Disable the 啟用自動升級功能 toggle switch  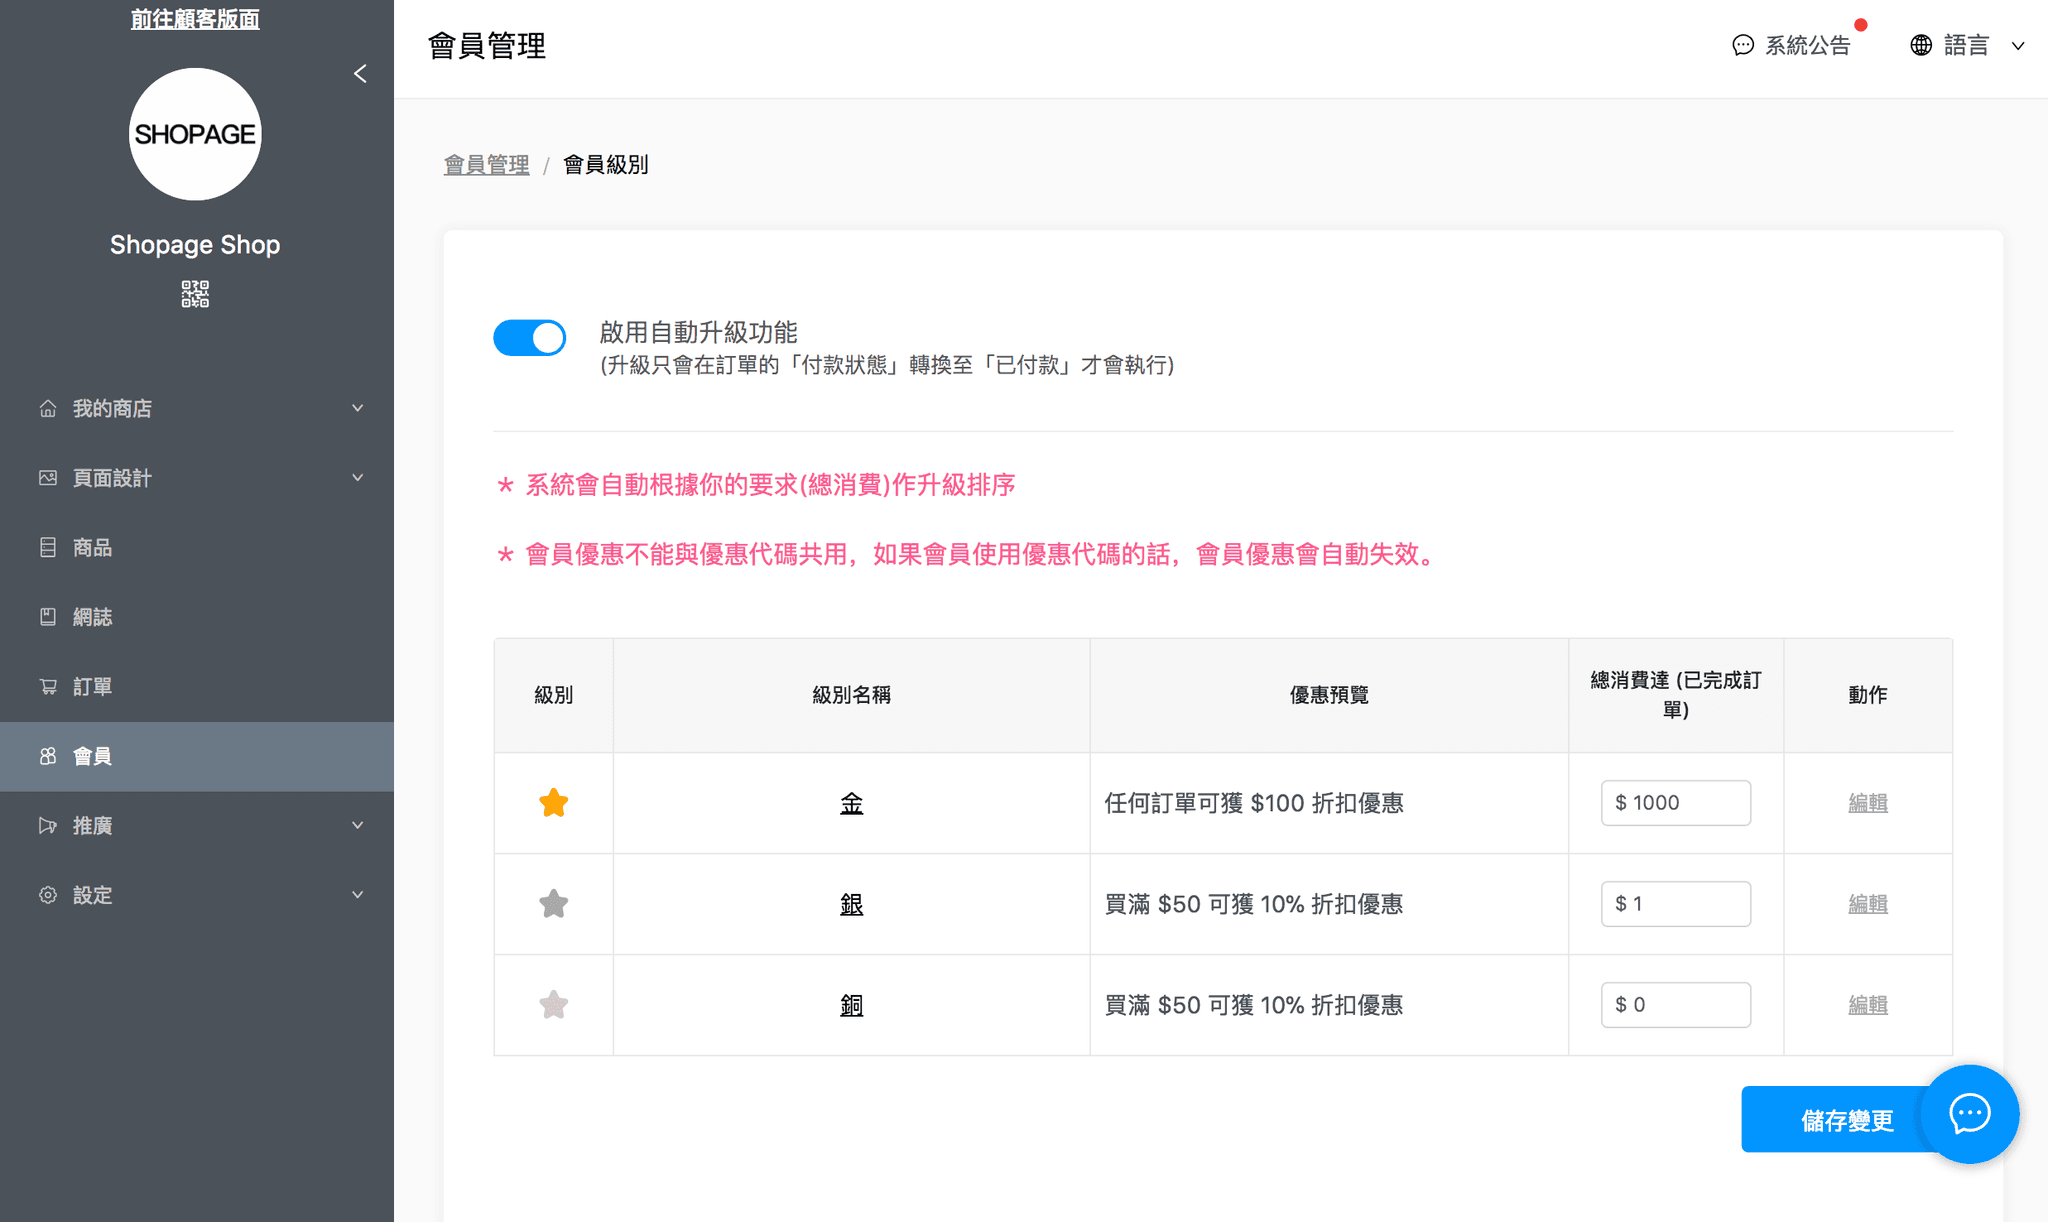point(529,338)
